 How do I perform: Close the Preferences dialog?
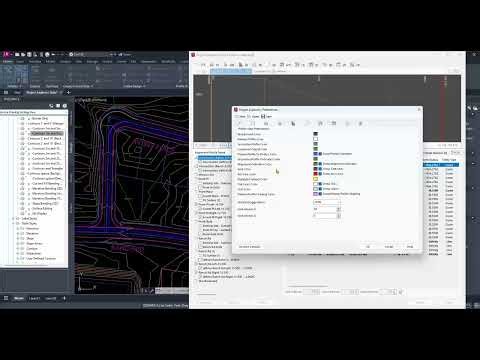click(x=419, y=109)
